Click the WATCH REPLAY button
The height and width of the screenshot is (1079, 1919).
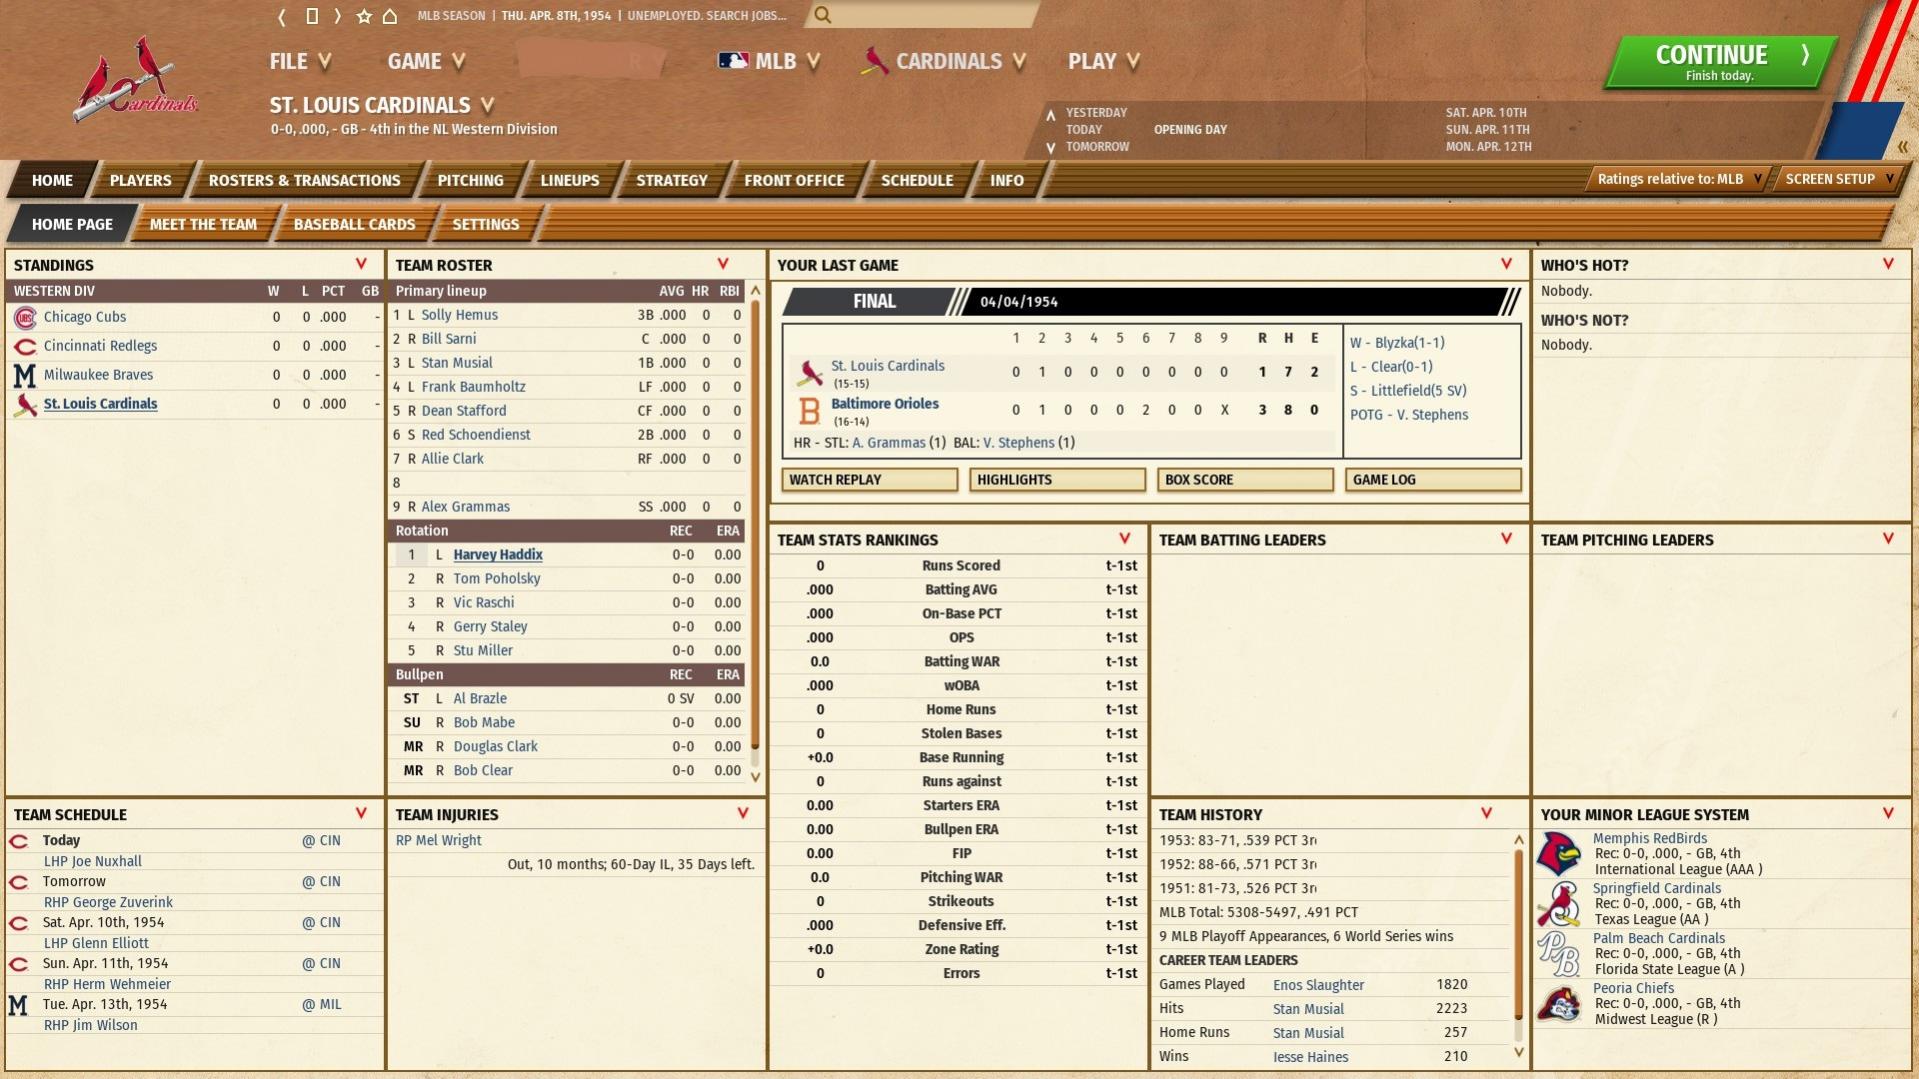click(x=869, y=480)
